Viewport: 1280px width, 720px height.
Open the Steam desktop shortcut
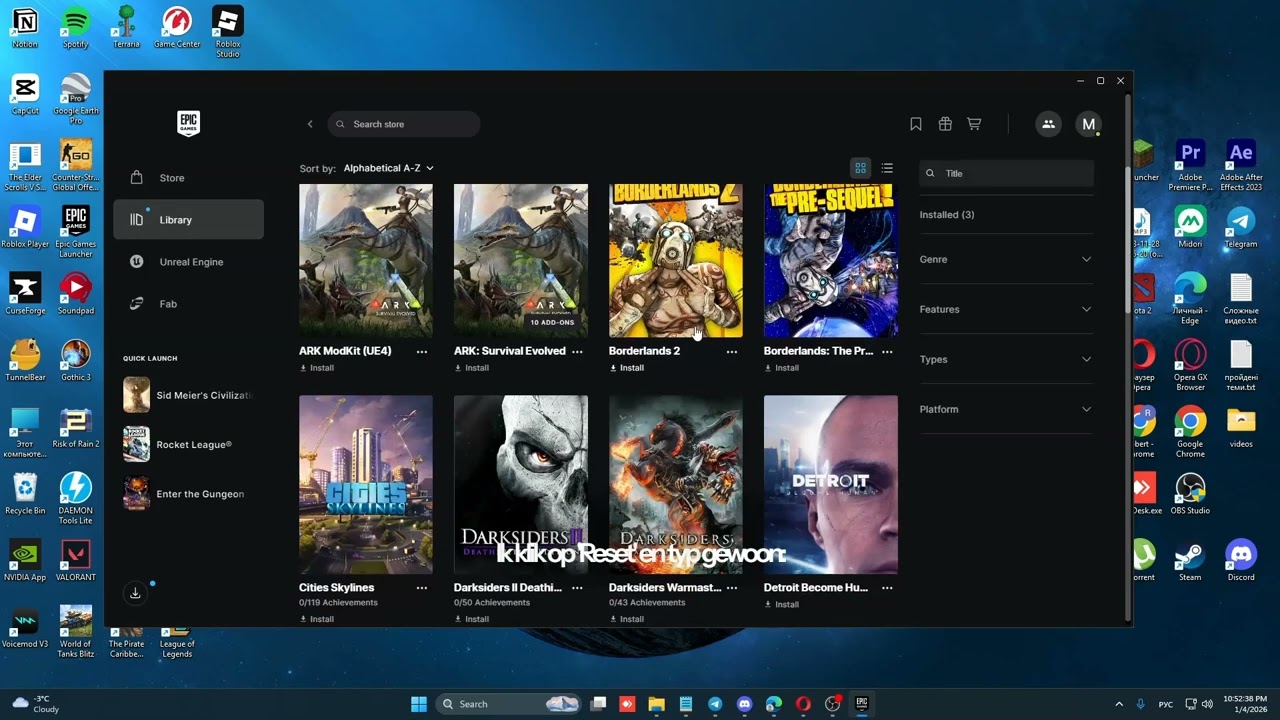point(1190,560)
